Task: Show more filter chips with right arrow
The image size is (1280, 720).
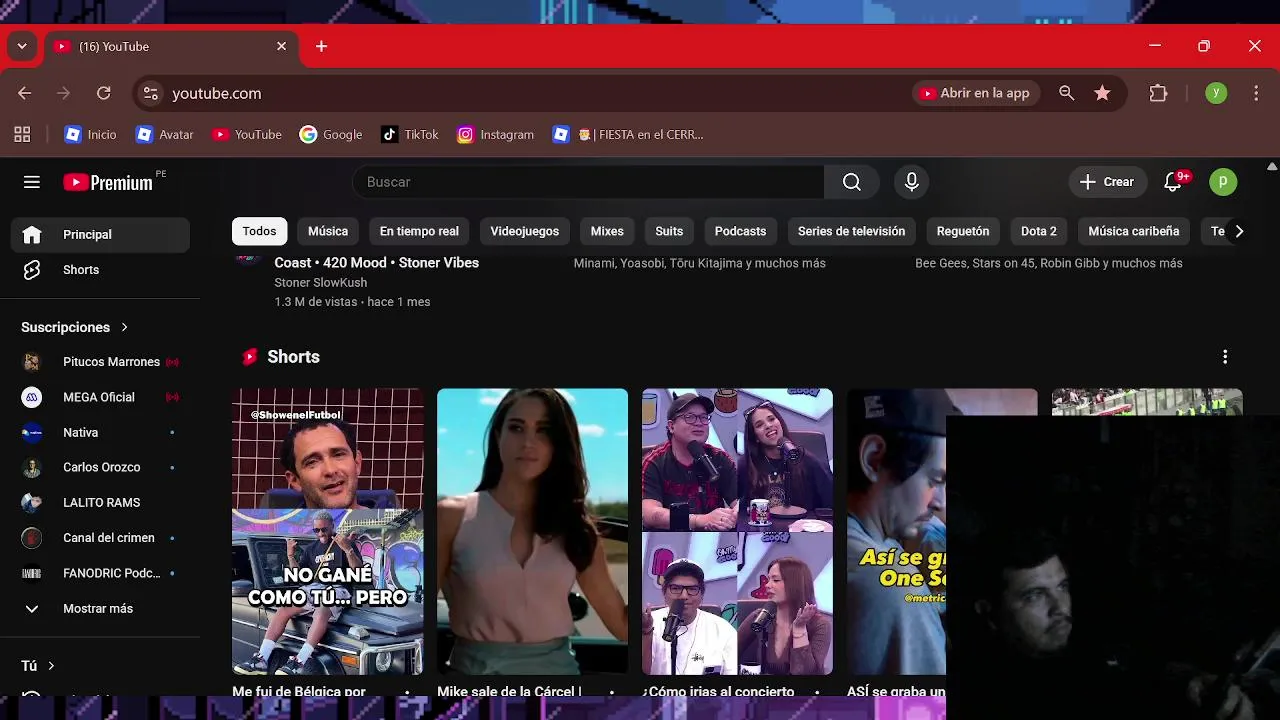Action: pyautogui.click(x=1239, y=231)
